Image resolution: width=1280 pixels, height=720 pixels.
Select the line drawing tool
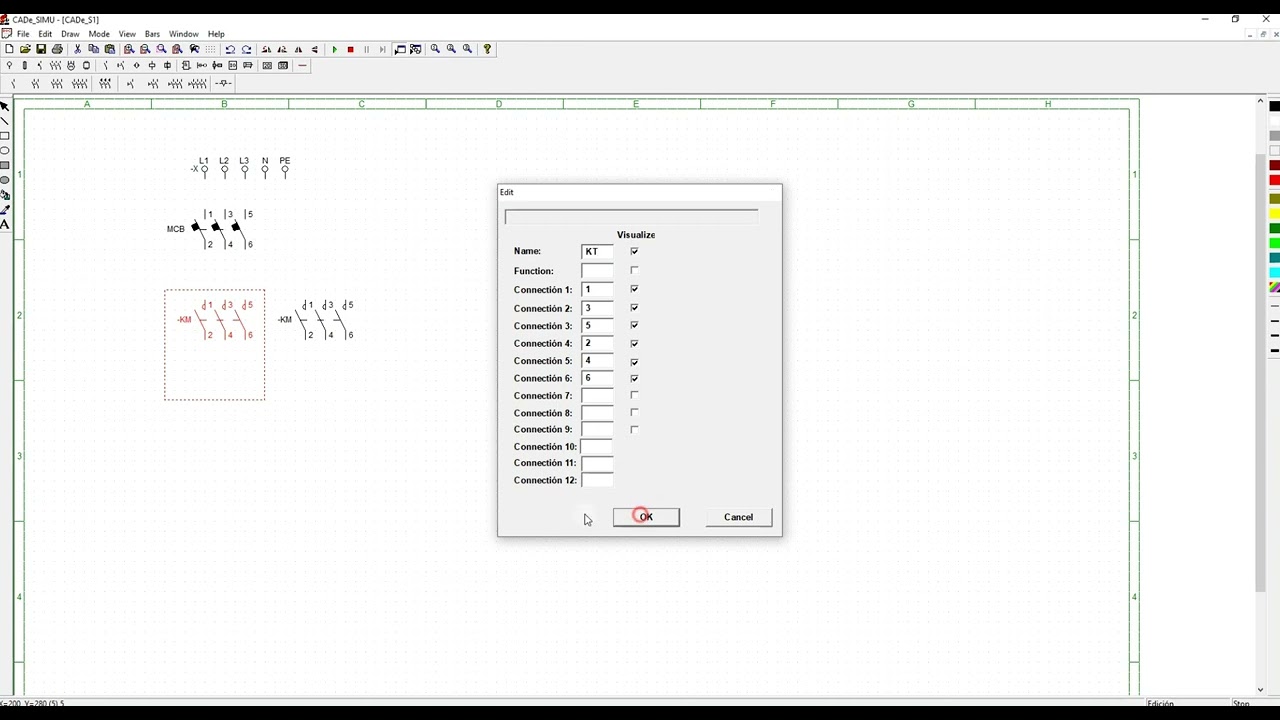pos(5,121)
